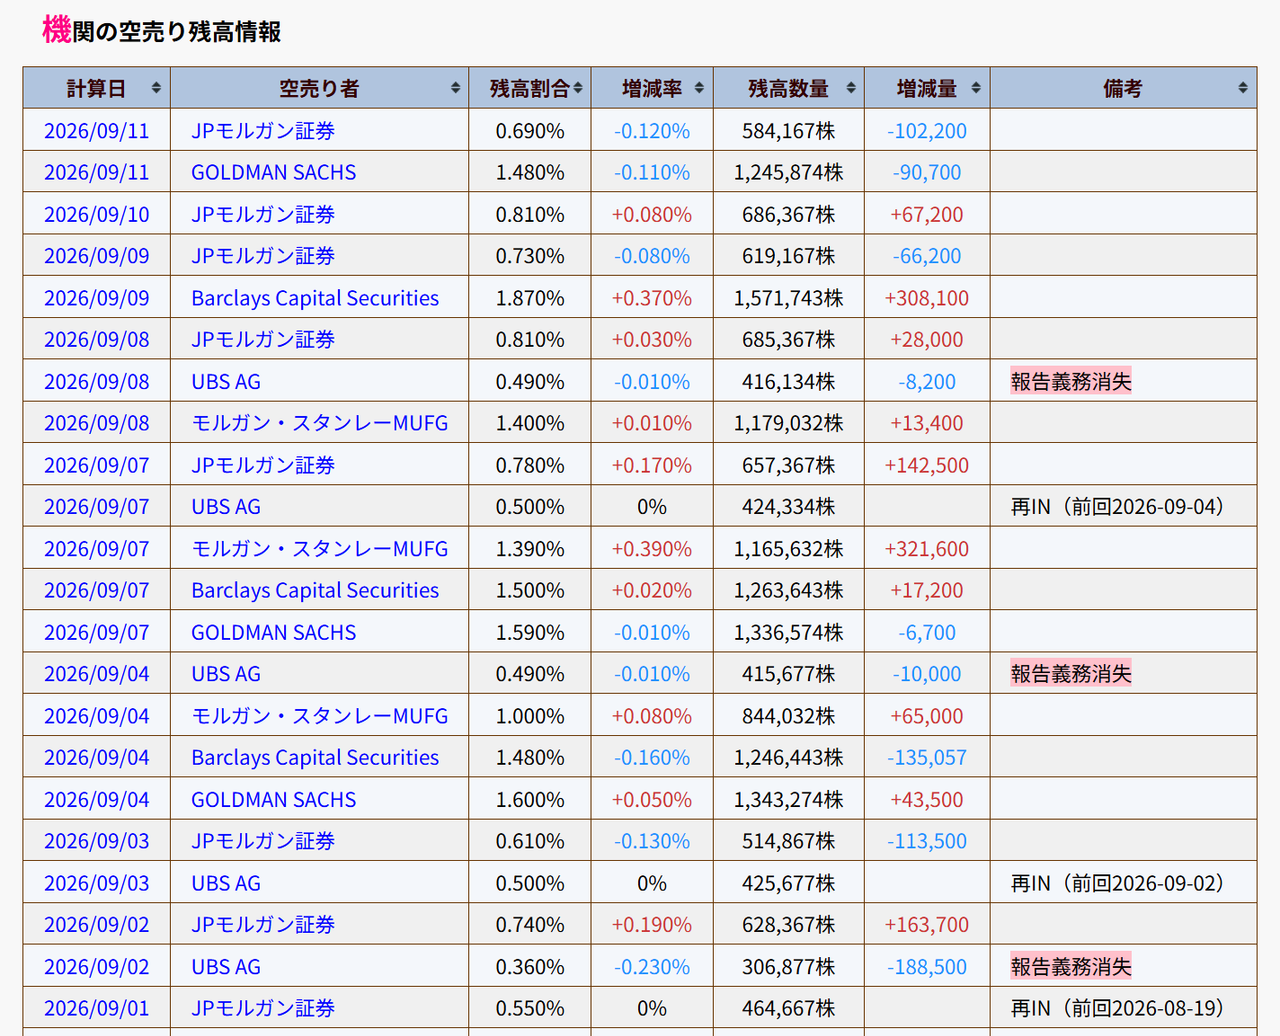
Task: Open UBS AG link dated 2026/09/08
Action: click(226, 381)
